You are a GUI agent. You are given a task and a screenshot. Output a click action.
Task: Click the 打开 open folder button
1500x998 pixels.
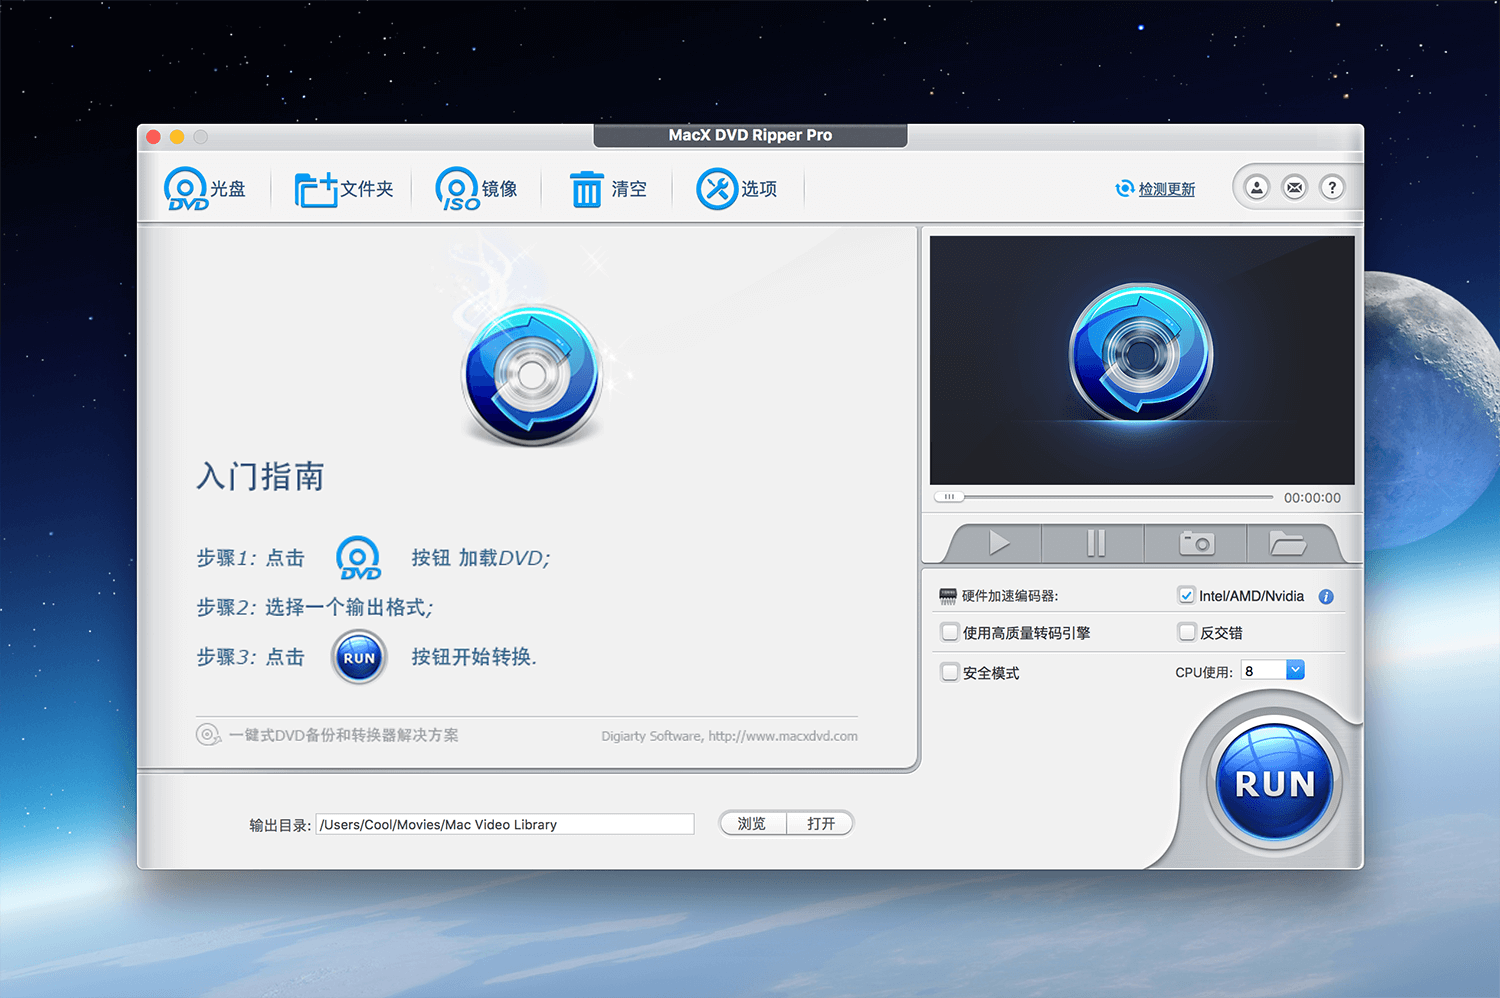tap(820, 823)
